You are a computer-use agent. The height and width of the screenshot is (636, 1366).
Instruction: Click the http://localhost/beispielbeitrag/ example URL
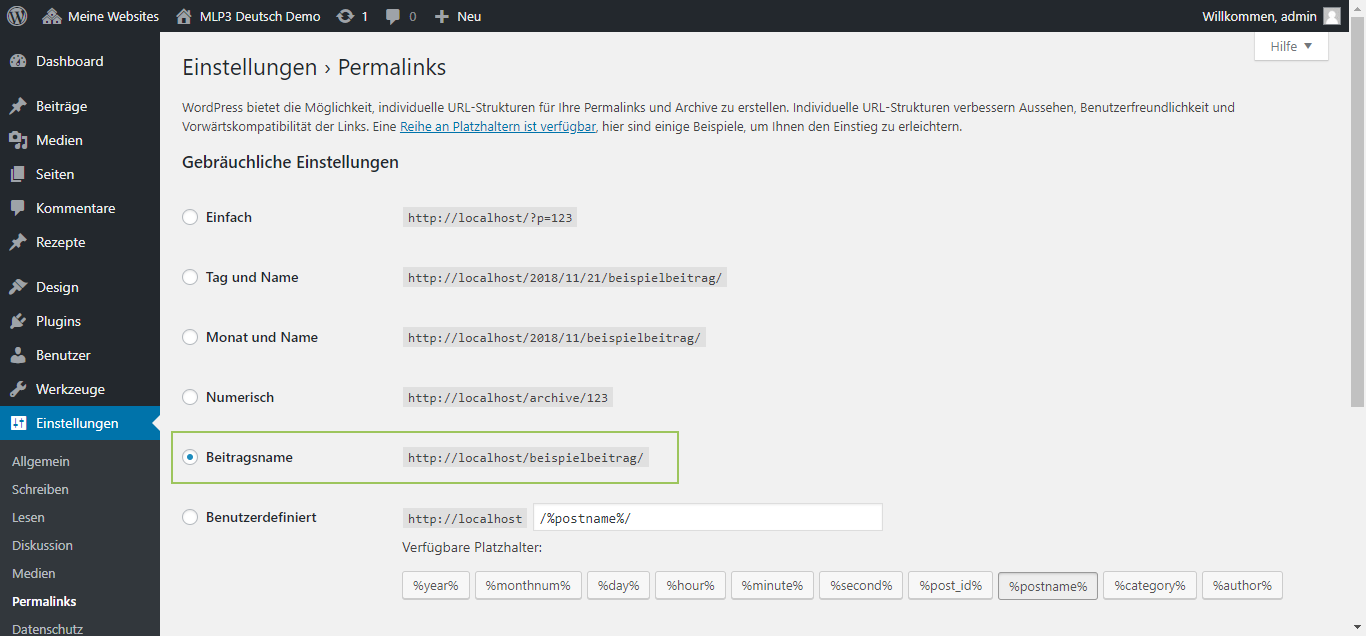click(526, 457)
